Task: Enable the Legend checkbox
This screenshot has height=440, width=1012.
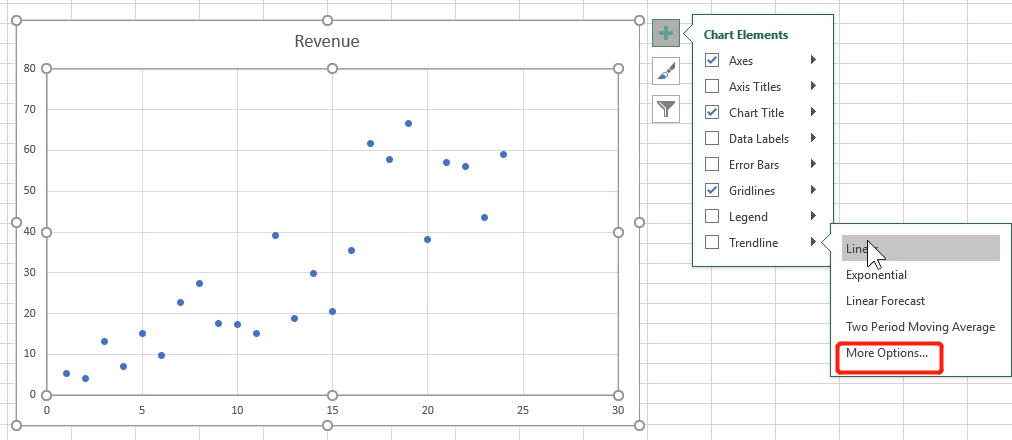Action: click(x=712, y=216)
